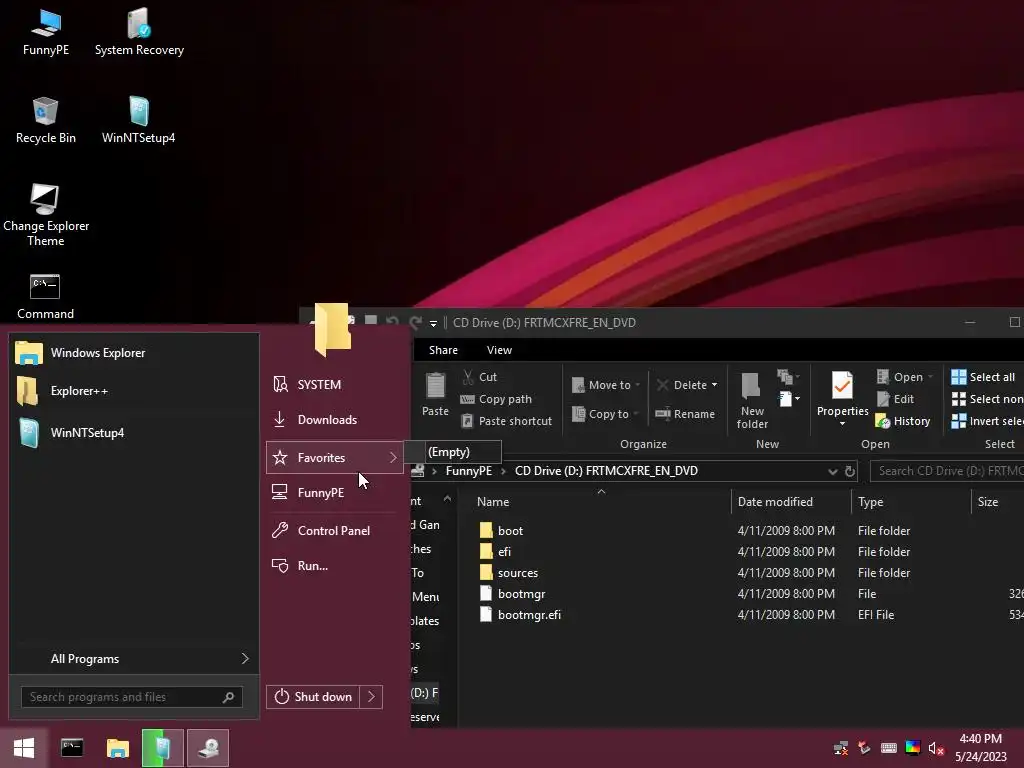
Task: Click keyboard tray icon
Action: pyautogui.click(x=888, y=748)
